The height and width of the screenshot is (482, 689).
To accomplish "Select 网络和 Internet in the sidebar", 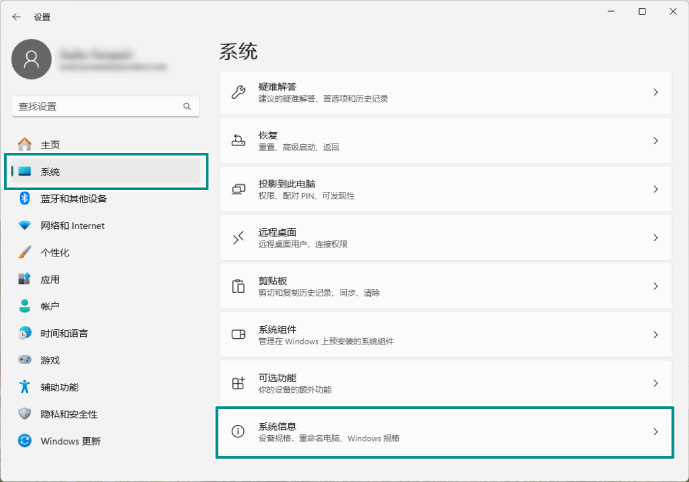I will (x=72, y=225).
